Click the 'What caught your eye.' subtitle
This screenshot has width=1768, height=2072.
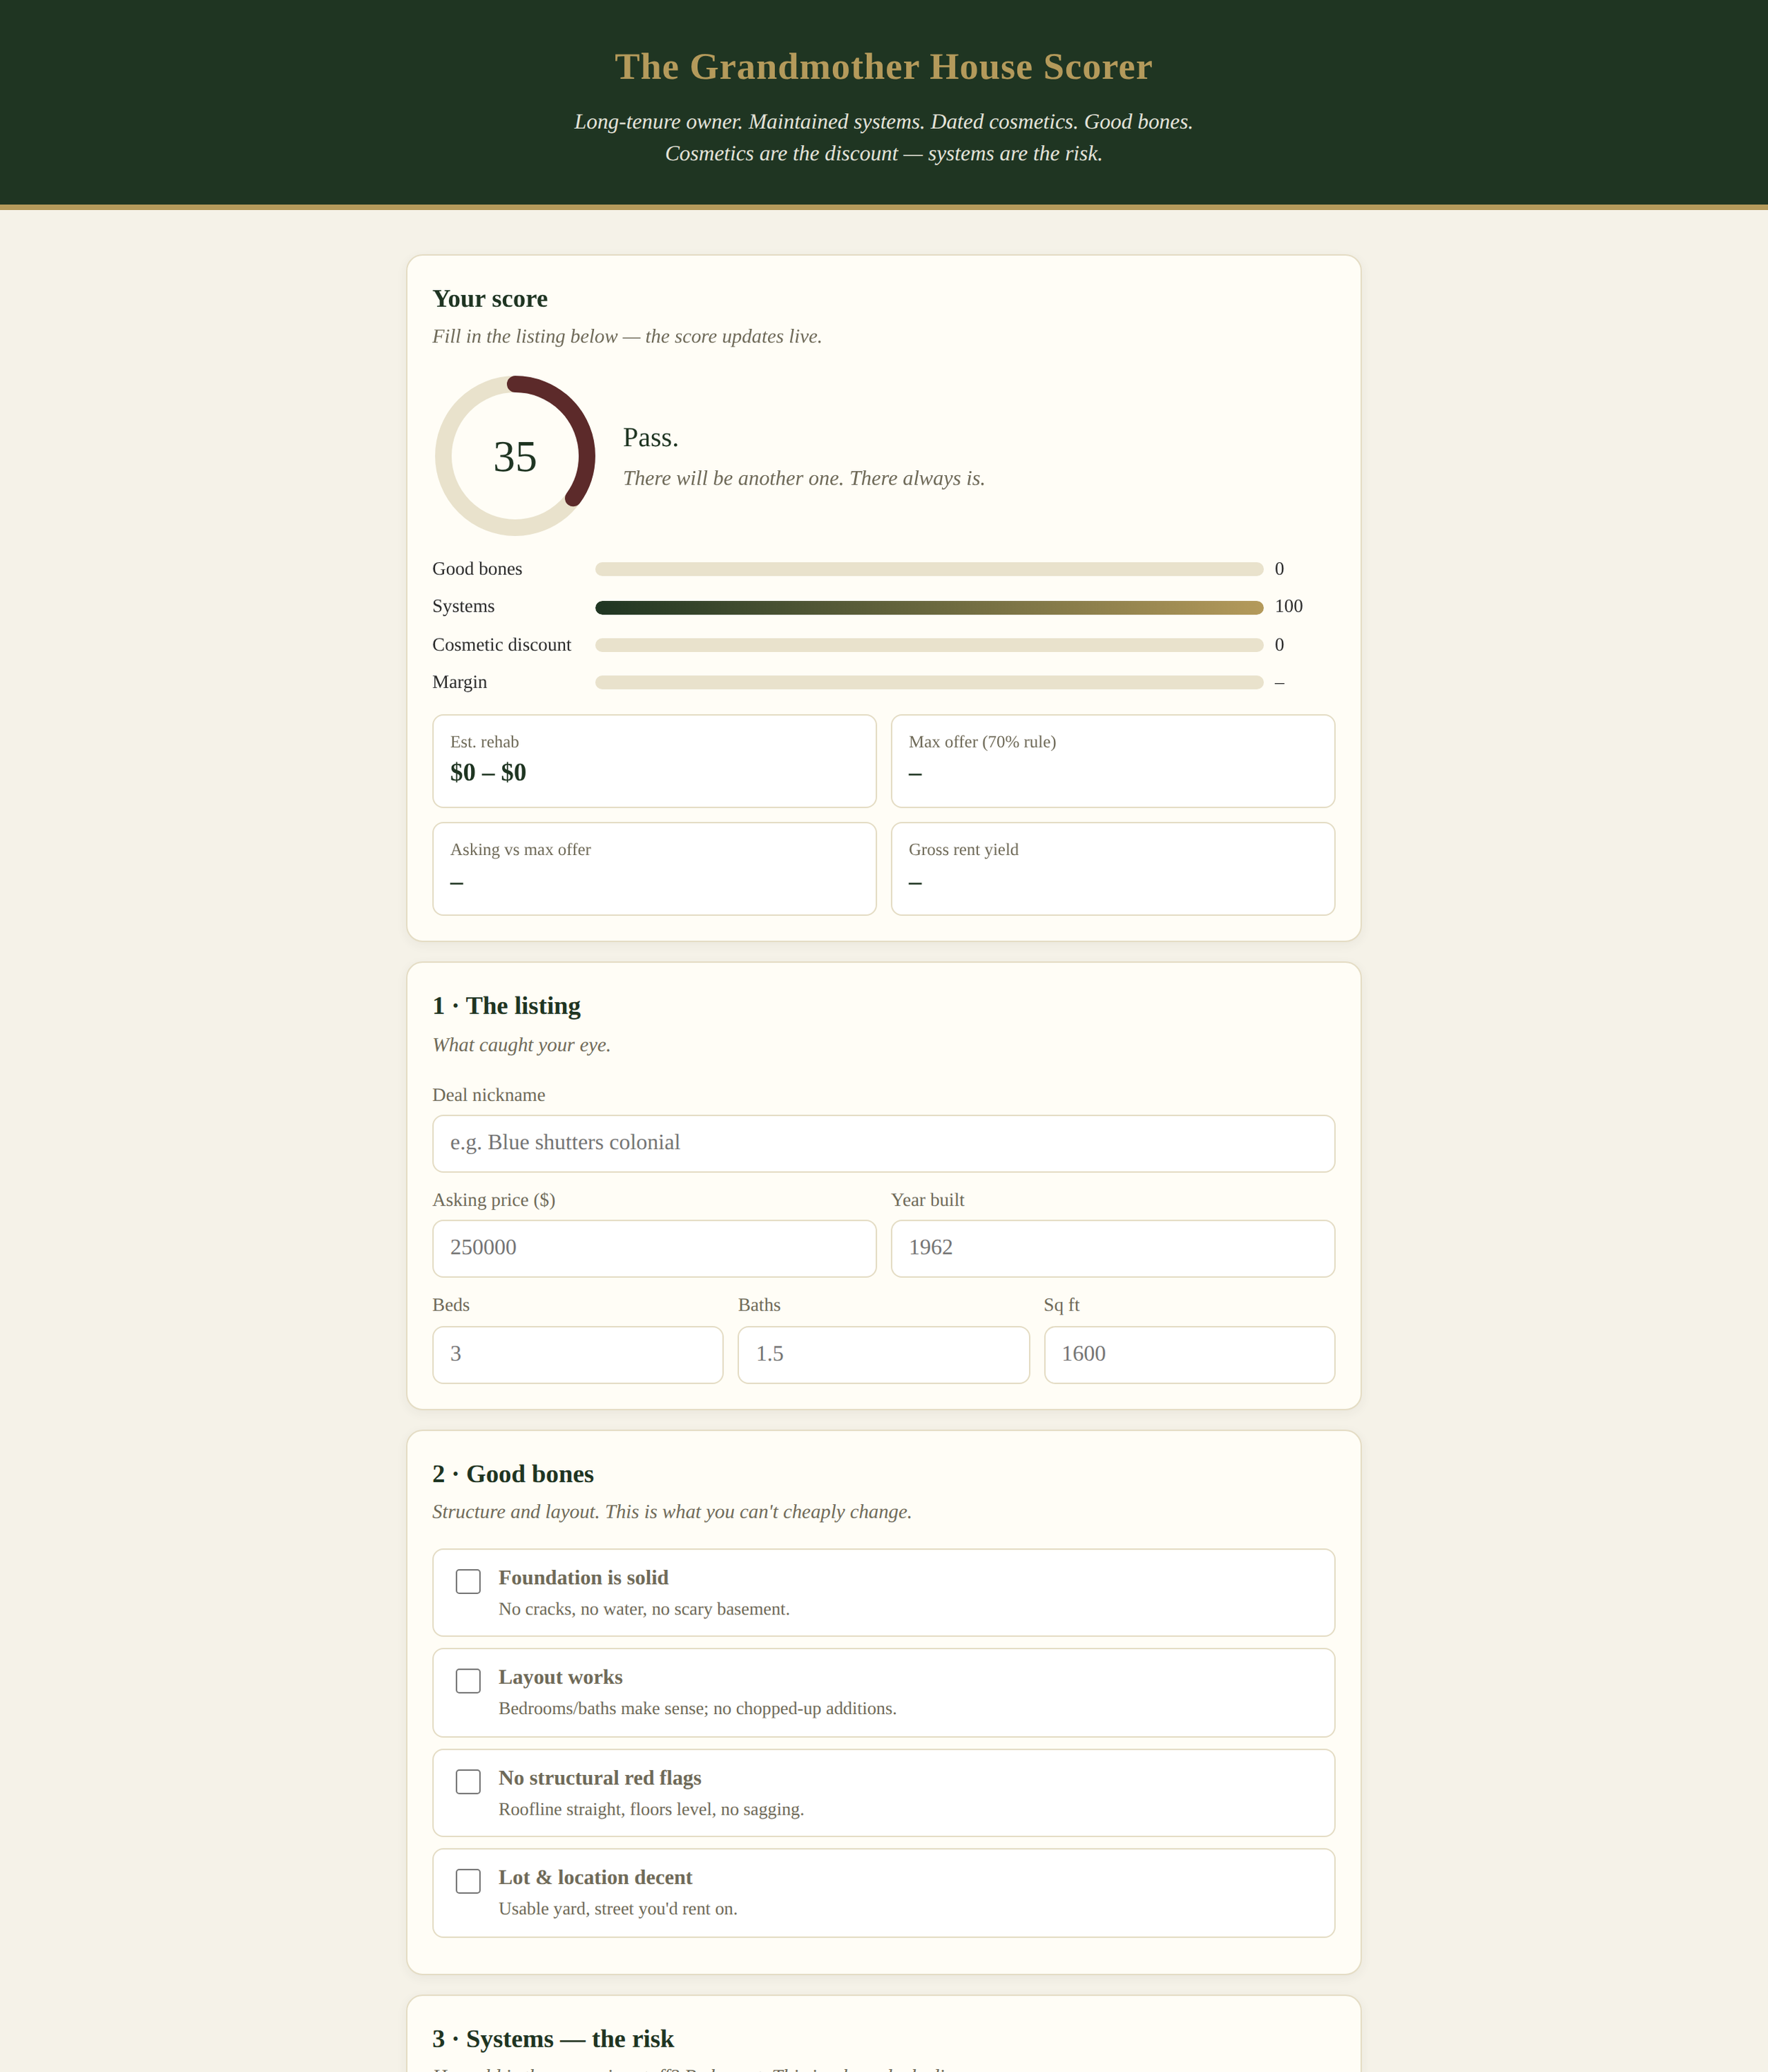pos(521,1045)
